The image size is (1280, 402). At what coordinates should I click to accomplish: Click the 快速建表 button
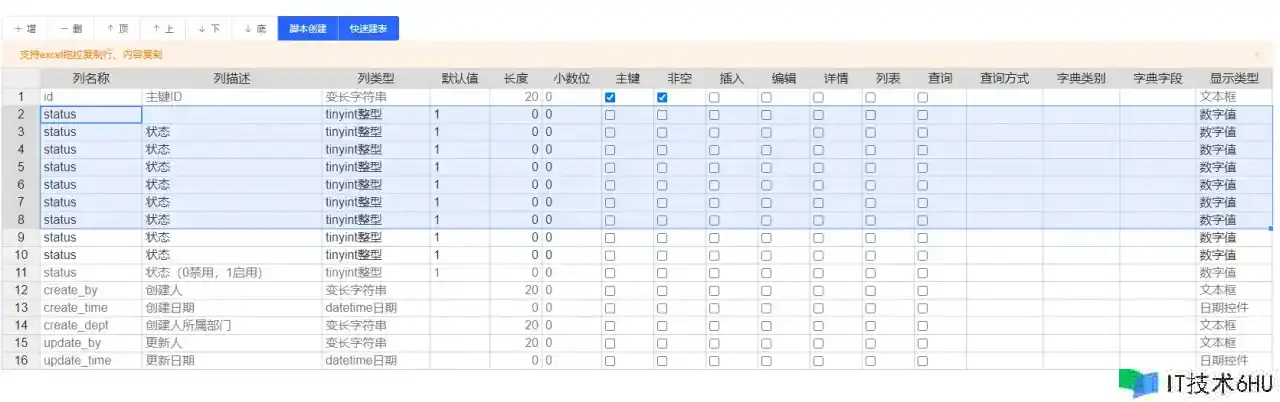pyautogui.click(x=368, y=29)
